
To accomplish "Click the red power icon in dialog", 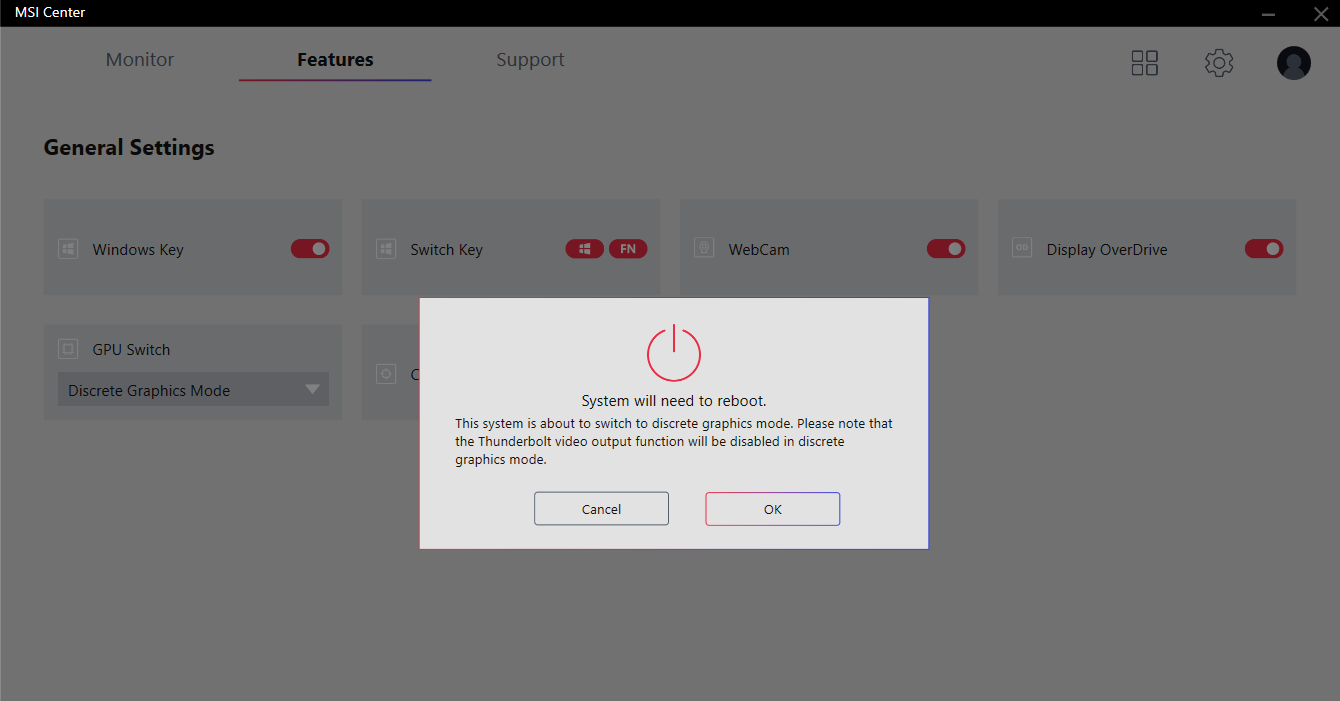I will click(x=673, y=352).
